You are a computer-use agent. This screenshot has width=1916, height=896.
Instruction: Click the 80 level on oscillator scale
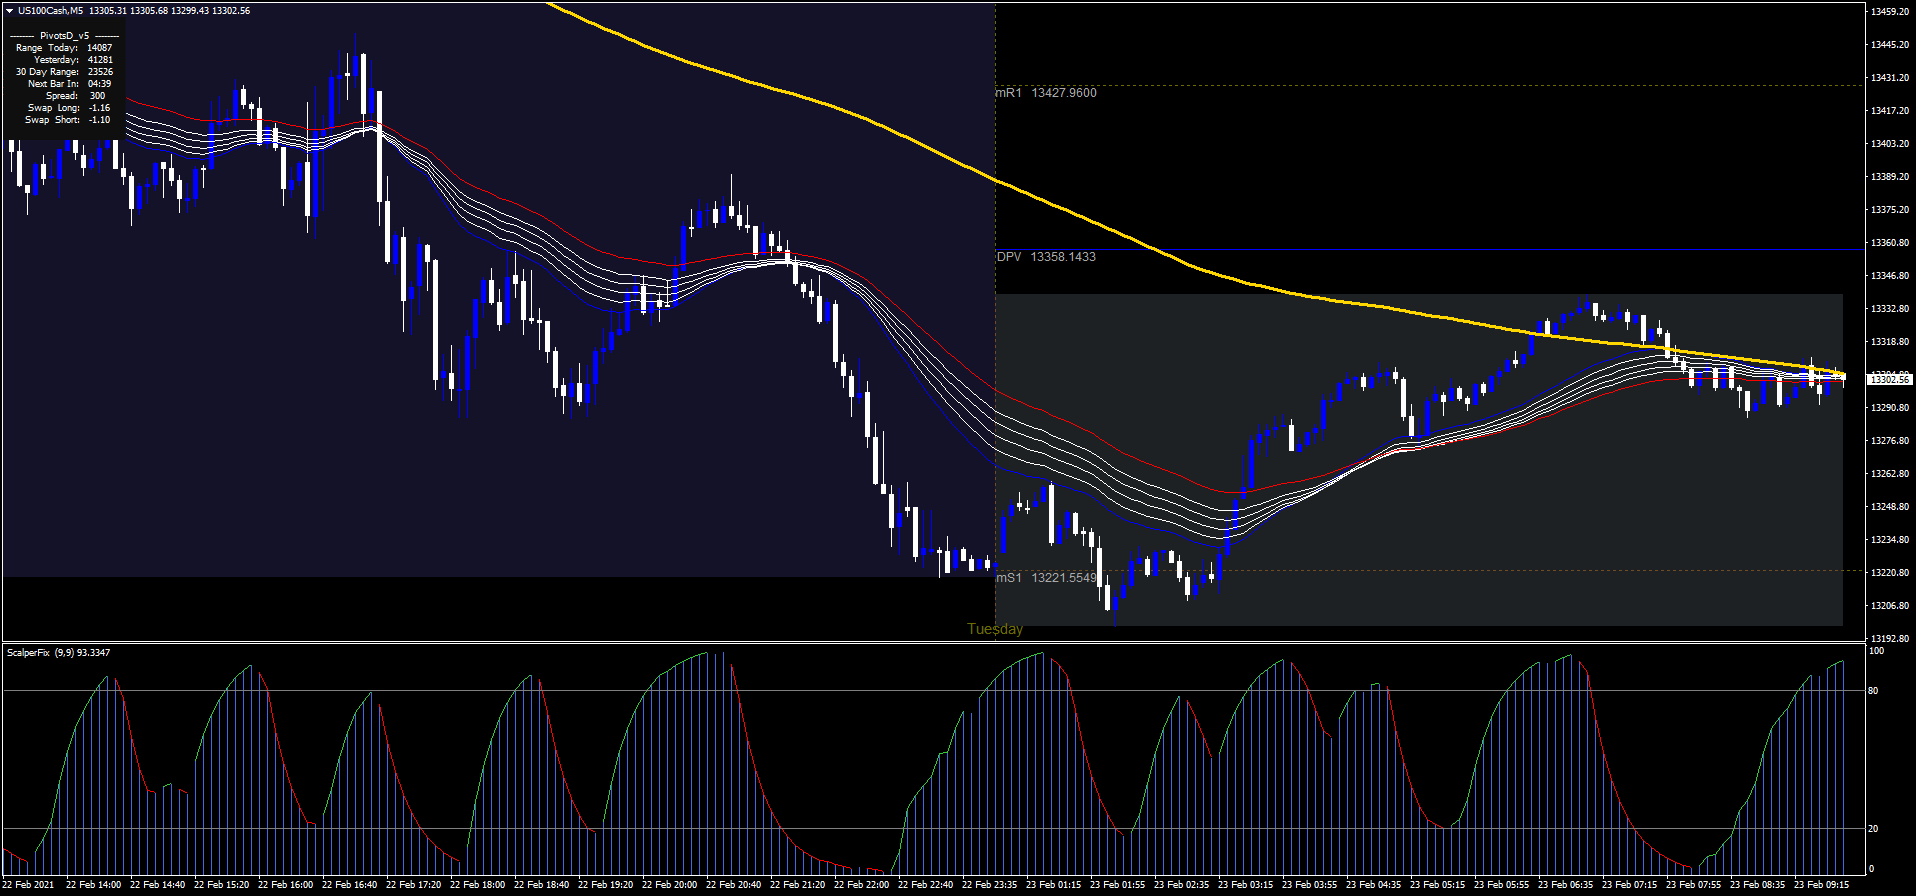(1873, 691)
